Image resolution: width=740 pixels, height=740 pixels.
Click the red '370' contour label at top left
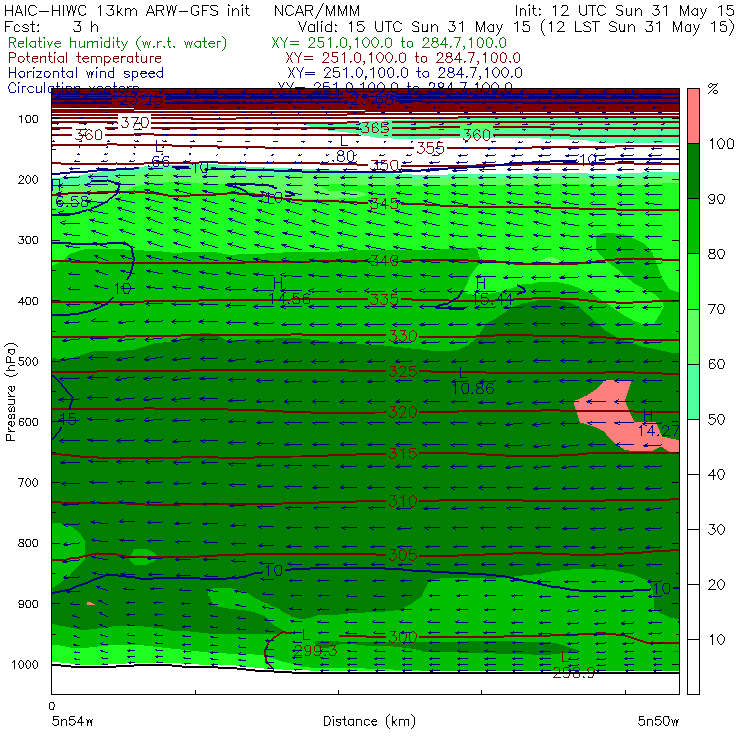point(135,123)
